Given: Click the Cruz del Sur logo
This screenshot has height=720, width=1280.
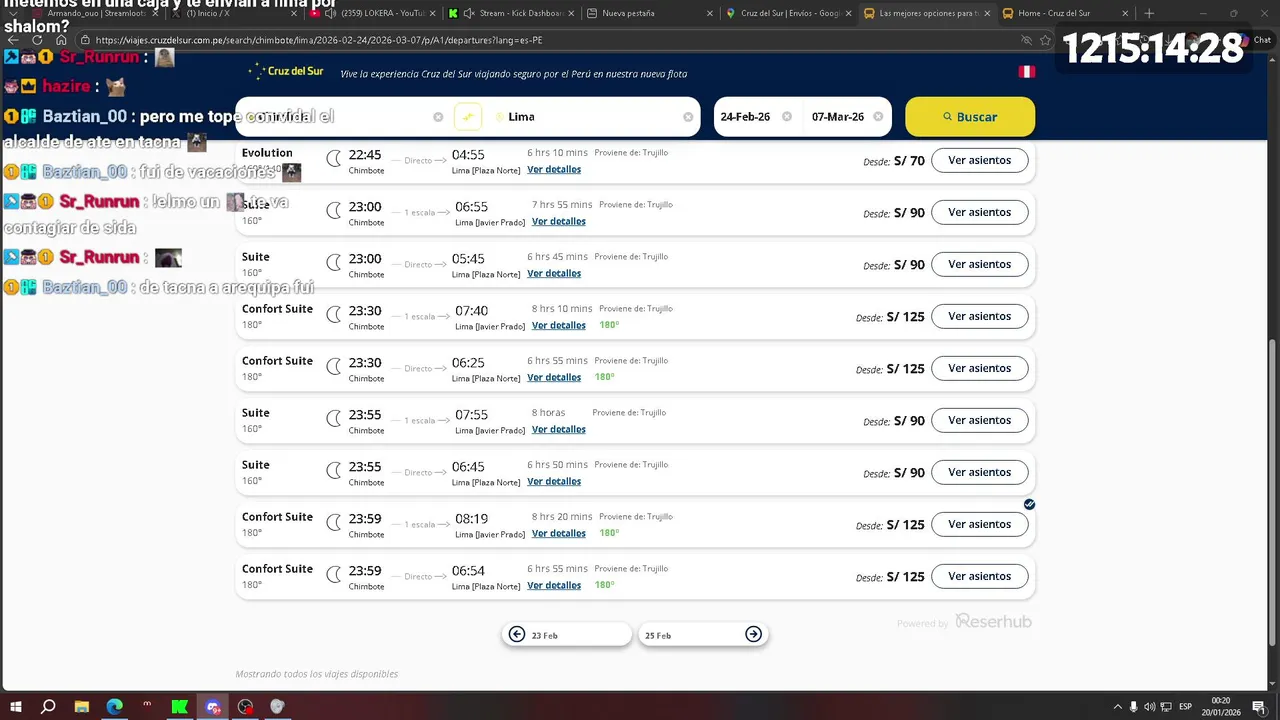Looking at the screenshot, I should point(287,72).
